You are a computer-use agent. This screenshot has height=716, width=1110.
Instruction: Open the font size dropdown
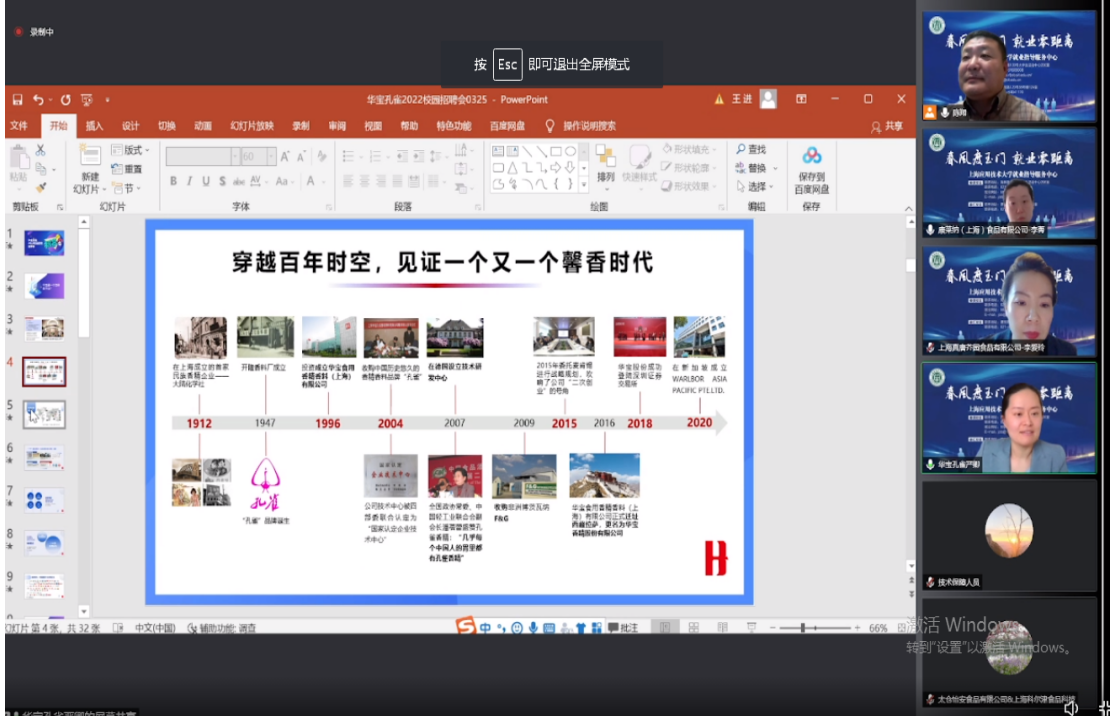[271, 157]
